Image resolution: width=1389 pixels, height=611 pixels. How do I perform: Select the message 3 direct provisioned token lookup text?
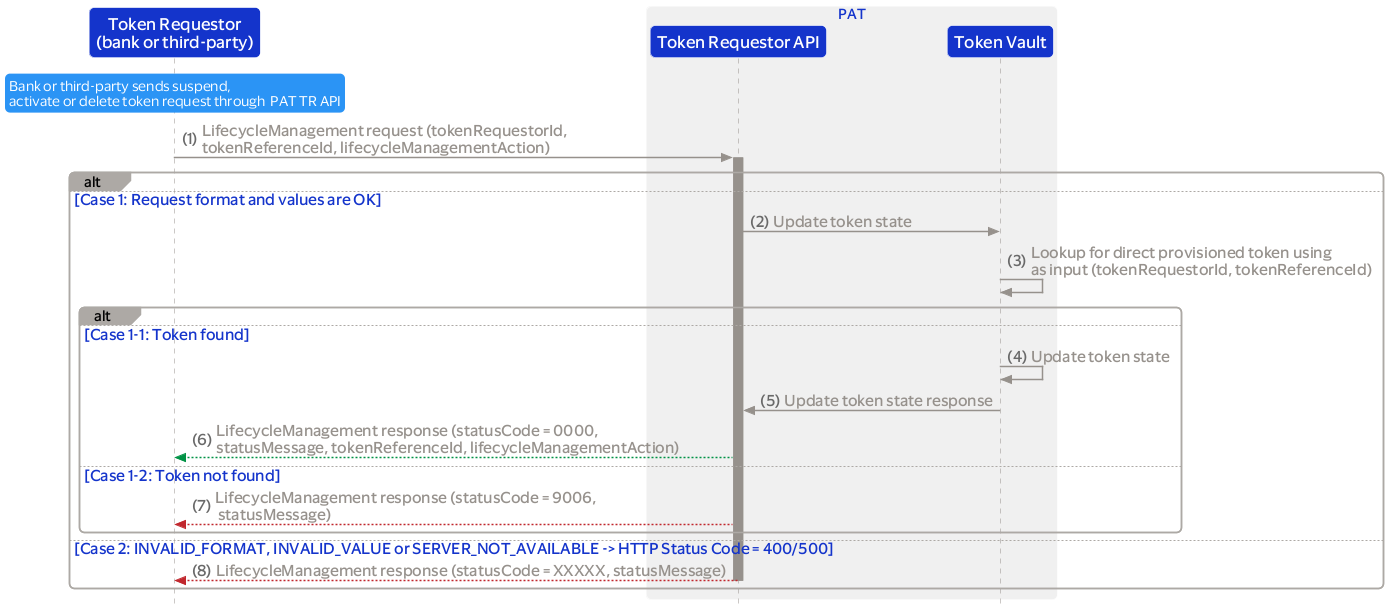1200,261
